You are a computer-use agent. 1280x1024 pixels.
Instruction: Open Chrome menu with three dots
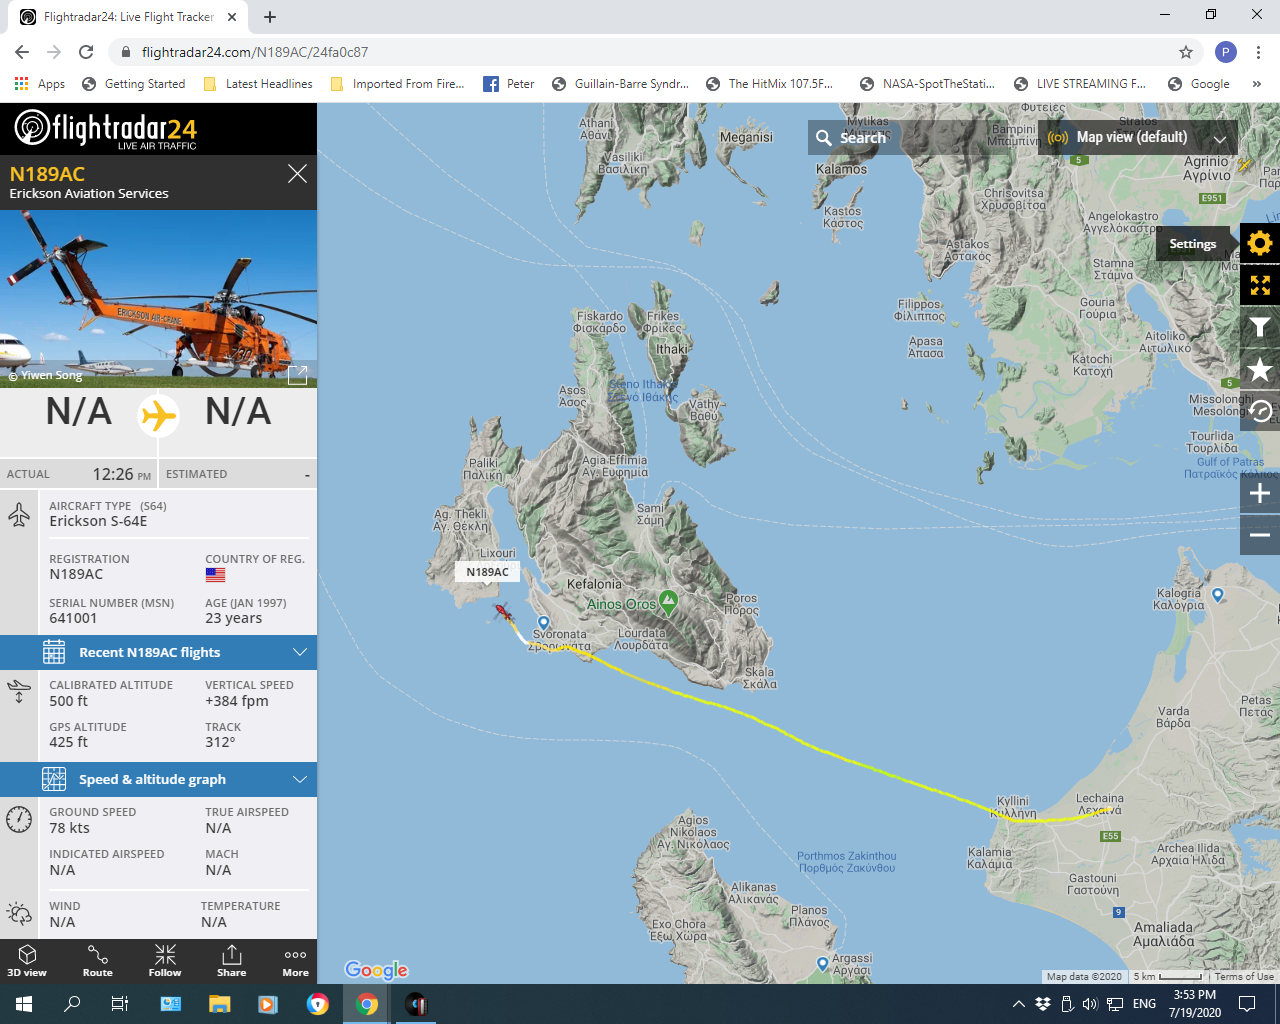[1259, 52]
